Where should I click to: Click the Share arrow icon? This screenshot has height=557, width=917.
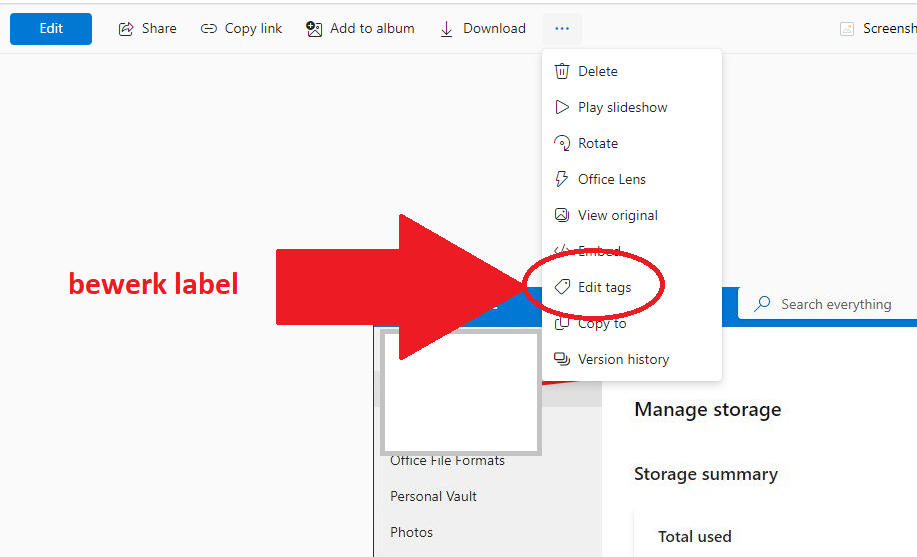pyautogui.click(x=126, y=29)
